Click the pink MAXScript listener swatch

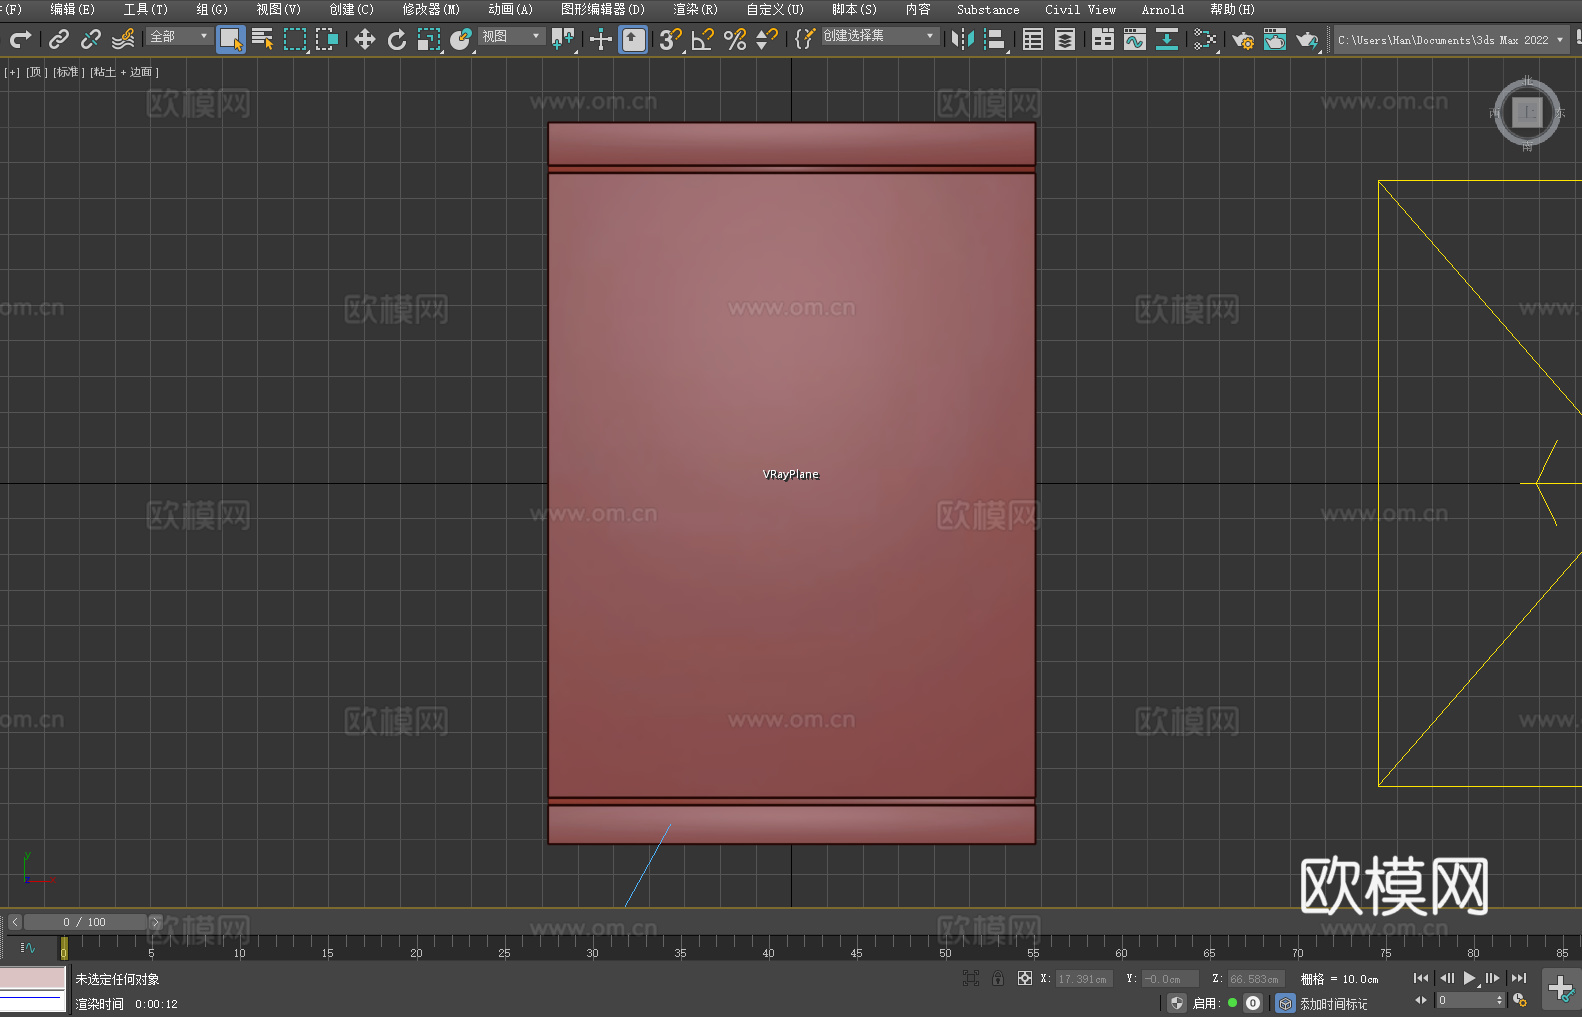pyautogui.click(x=32, y=978)
